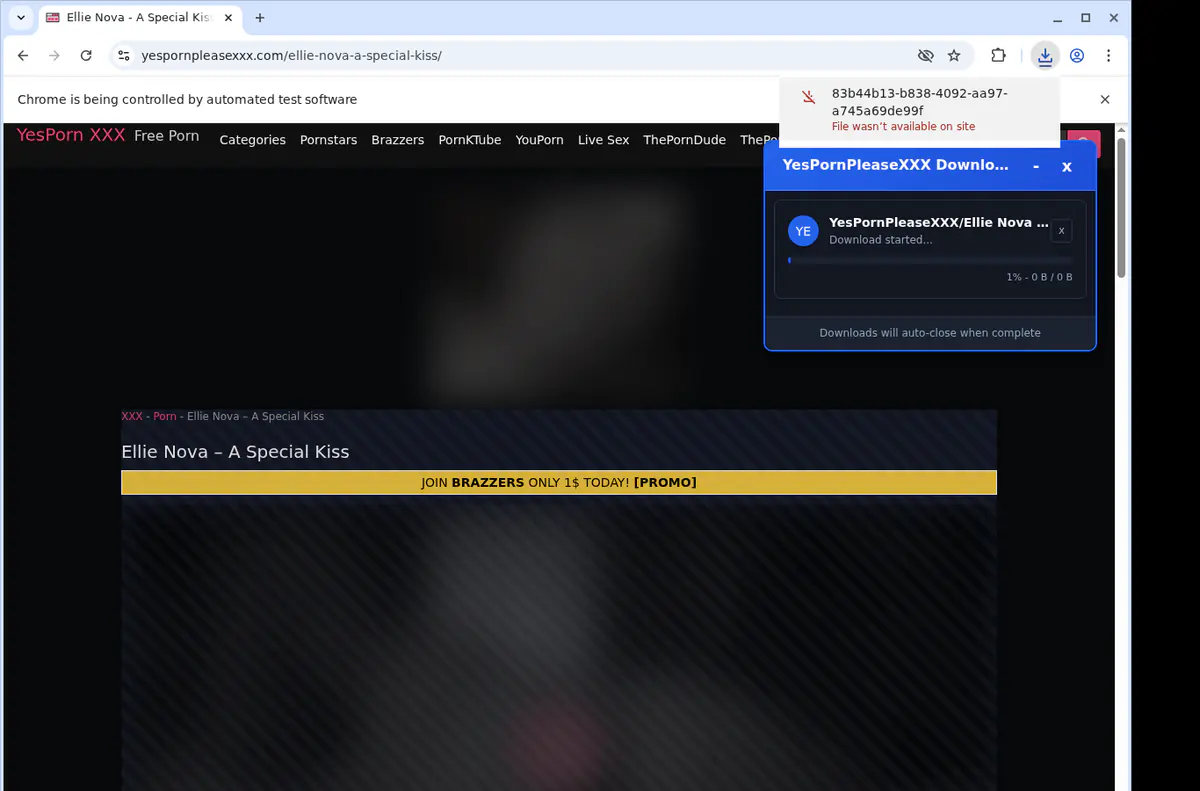Open the ThePornDude menu item

point(684,140)
